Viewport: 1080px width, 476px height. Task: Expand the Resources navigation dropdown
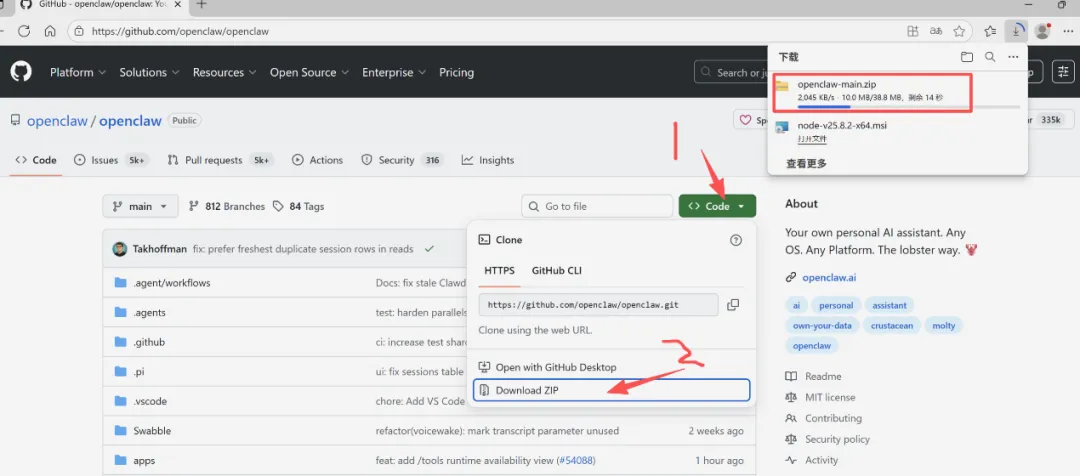click(225, 72)
